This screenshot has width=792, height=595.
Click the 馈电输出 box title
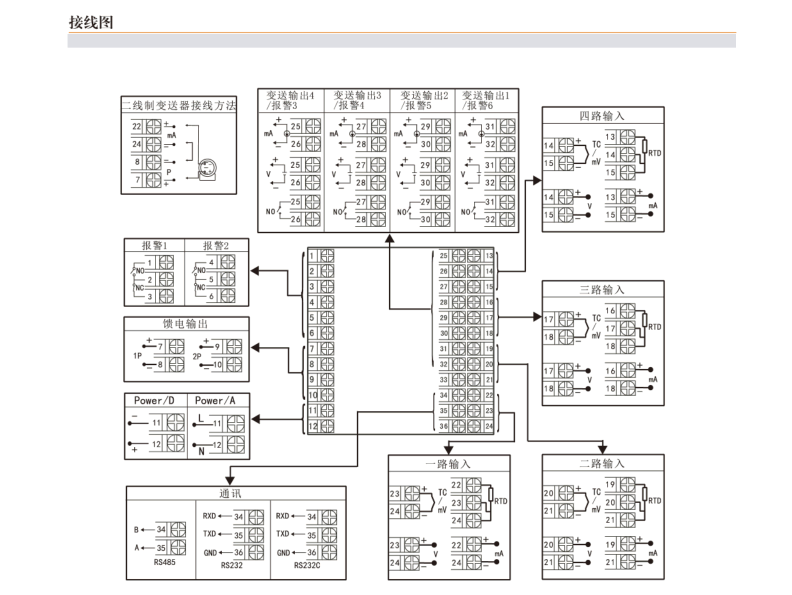[185, 325]
